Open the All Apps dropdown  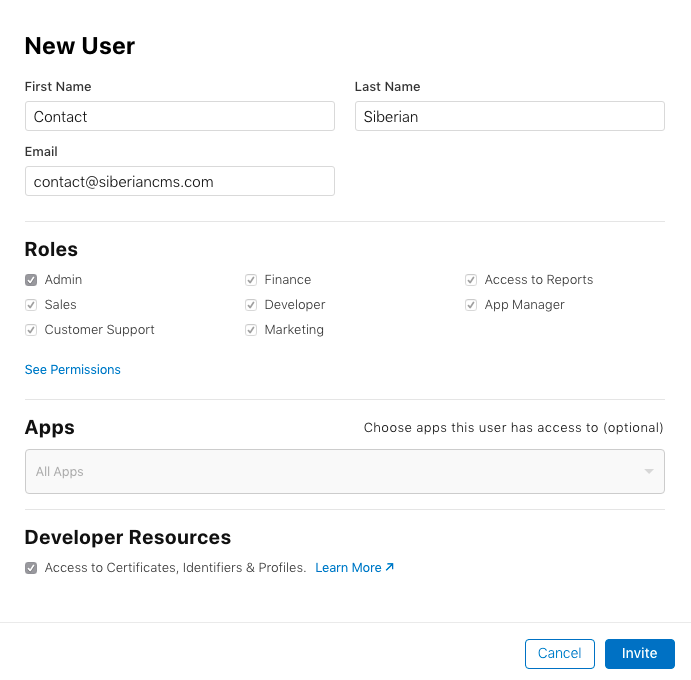click(344, 471)
